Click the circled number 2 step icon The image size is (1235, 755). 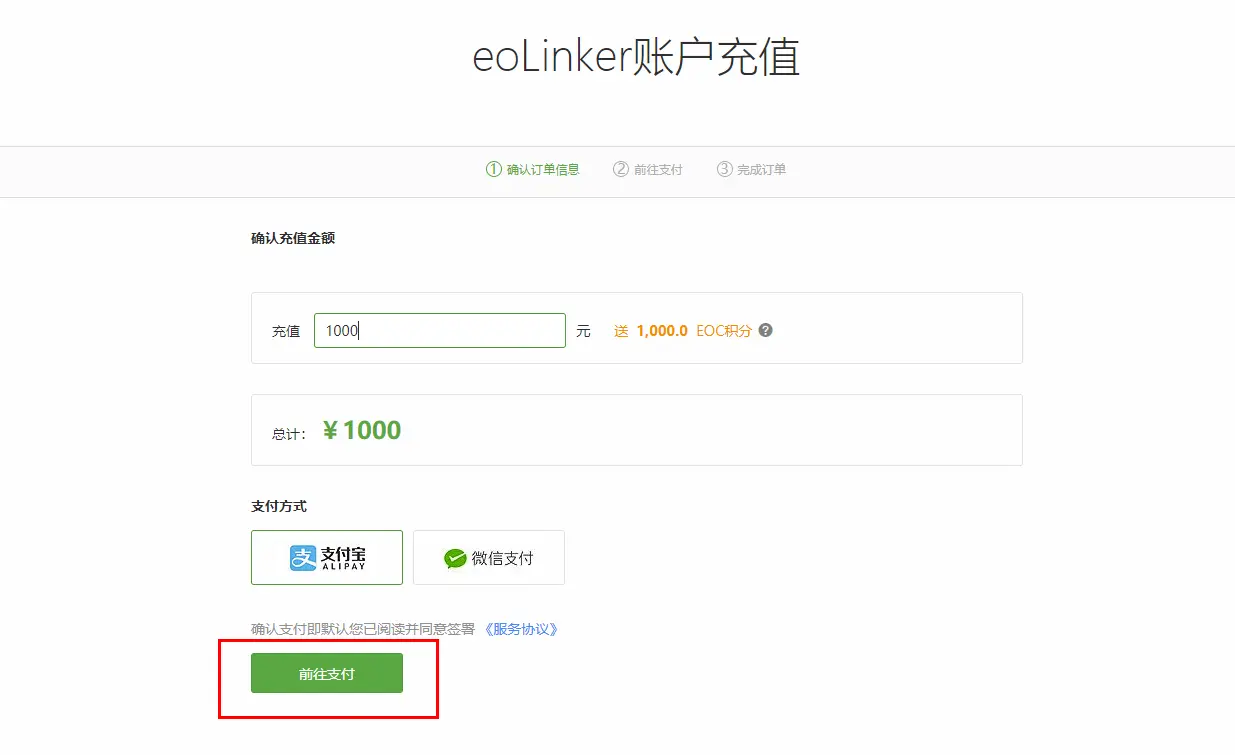point(621,169)
